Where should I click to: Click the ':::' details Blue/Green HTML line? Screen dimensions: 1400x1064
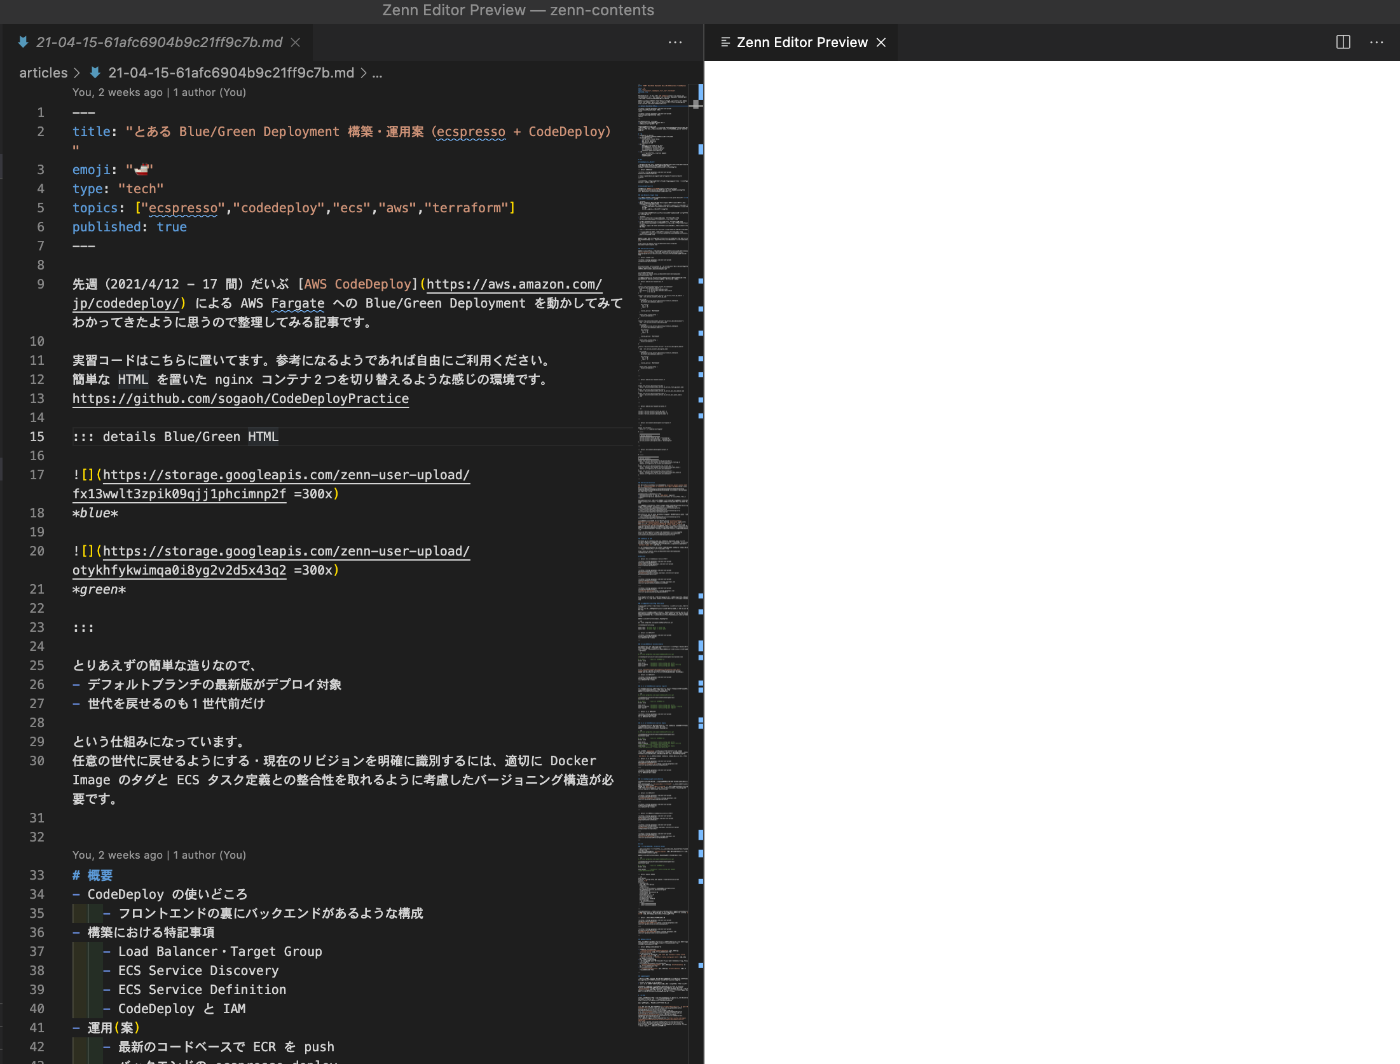(175, 436)
